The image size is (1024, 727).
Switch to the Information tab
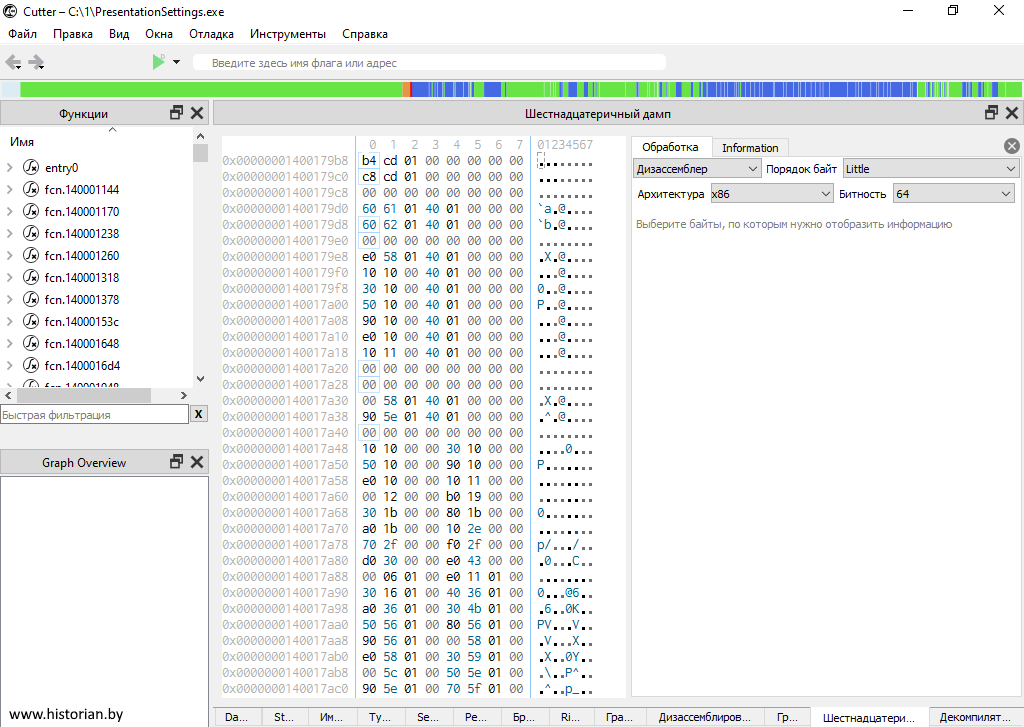(750, 147)
